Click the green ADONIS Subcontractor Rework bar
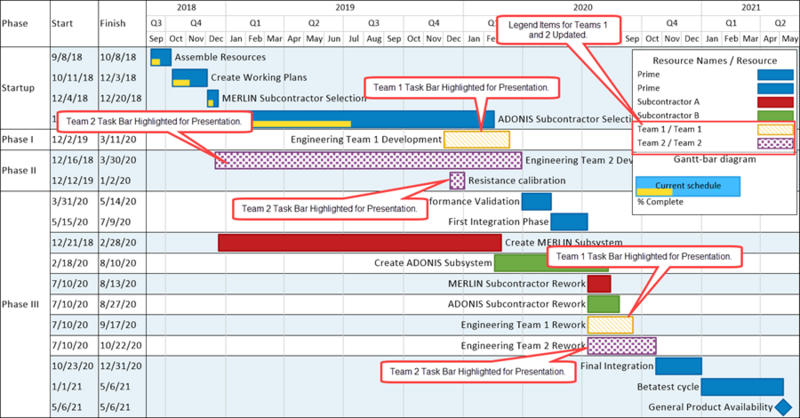 point(604,304)
